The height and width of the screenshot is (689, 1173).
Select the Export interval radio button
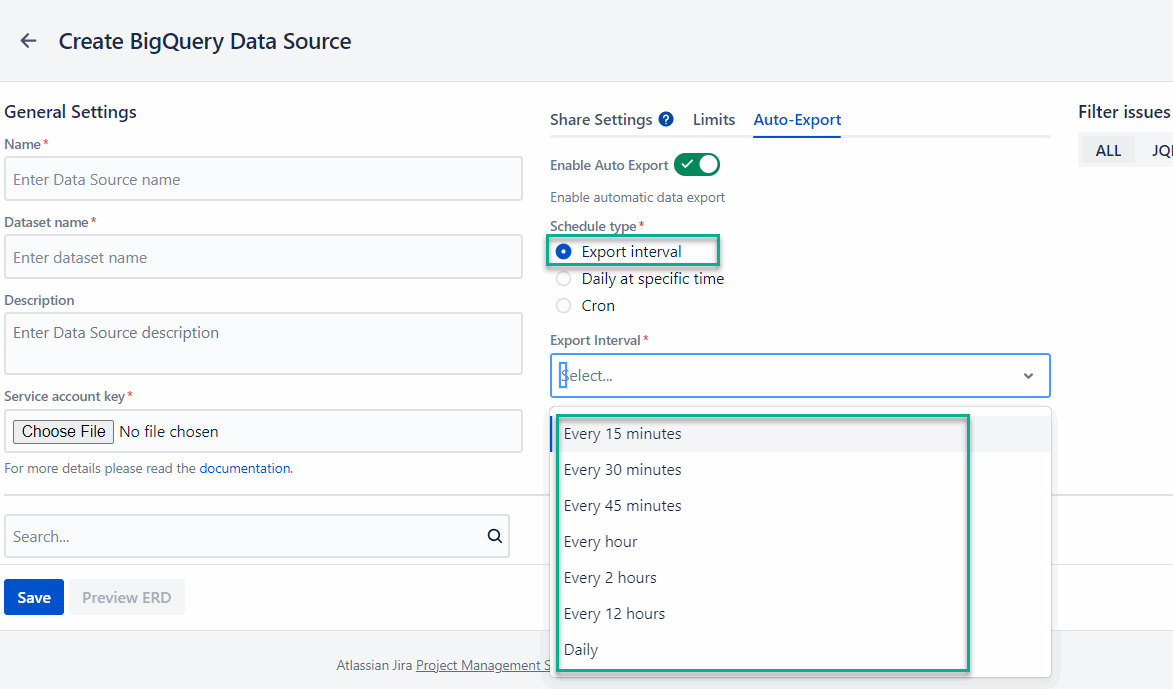click(x=564, y=252)
